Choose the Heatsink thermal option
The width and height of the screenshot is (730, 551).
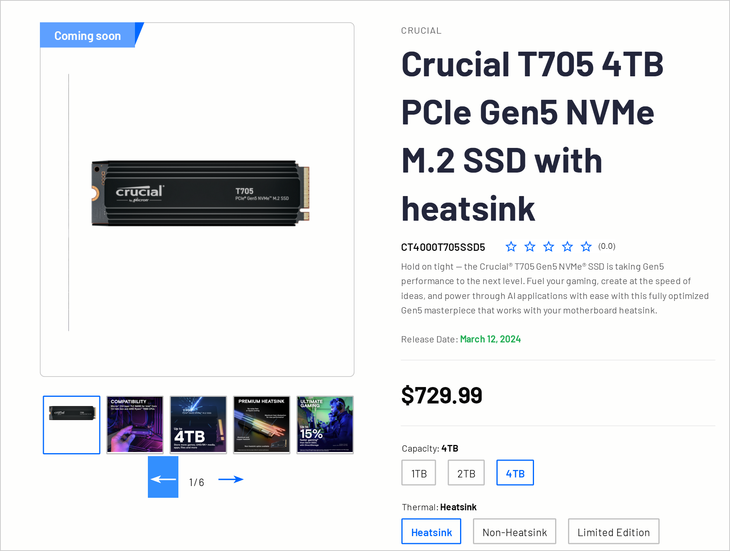[x=431, y=531]
